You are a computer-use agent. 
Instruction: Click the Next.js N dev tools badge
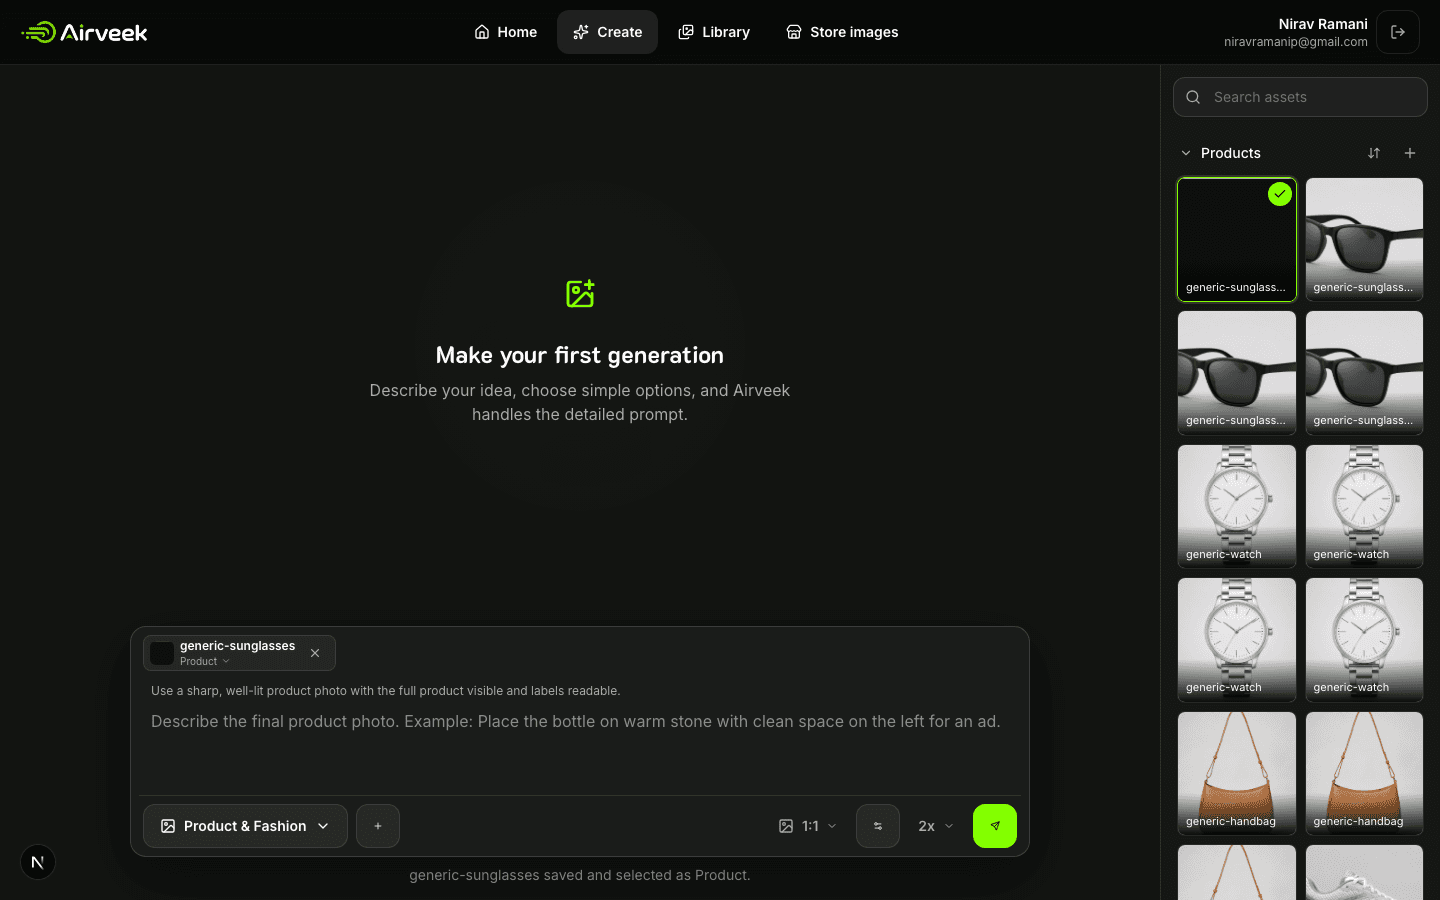[38, 862]
